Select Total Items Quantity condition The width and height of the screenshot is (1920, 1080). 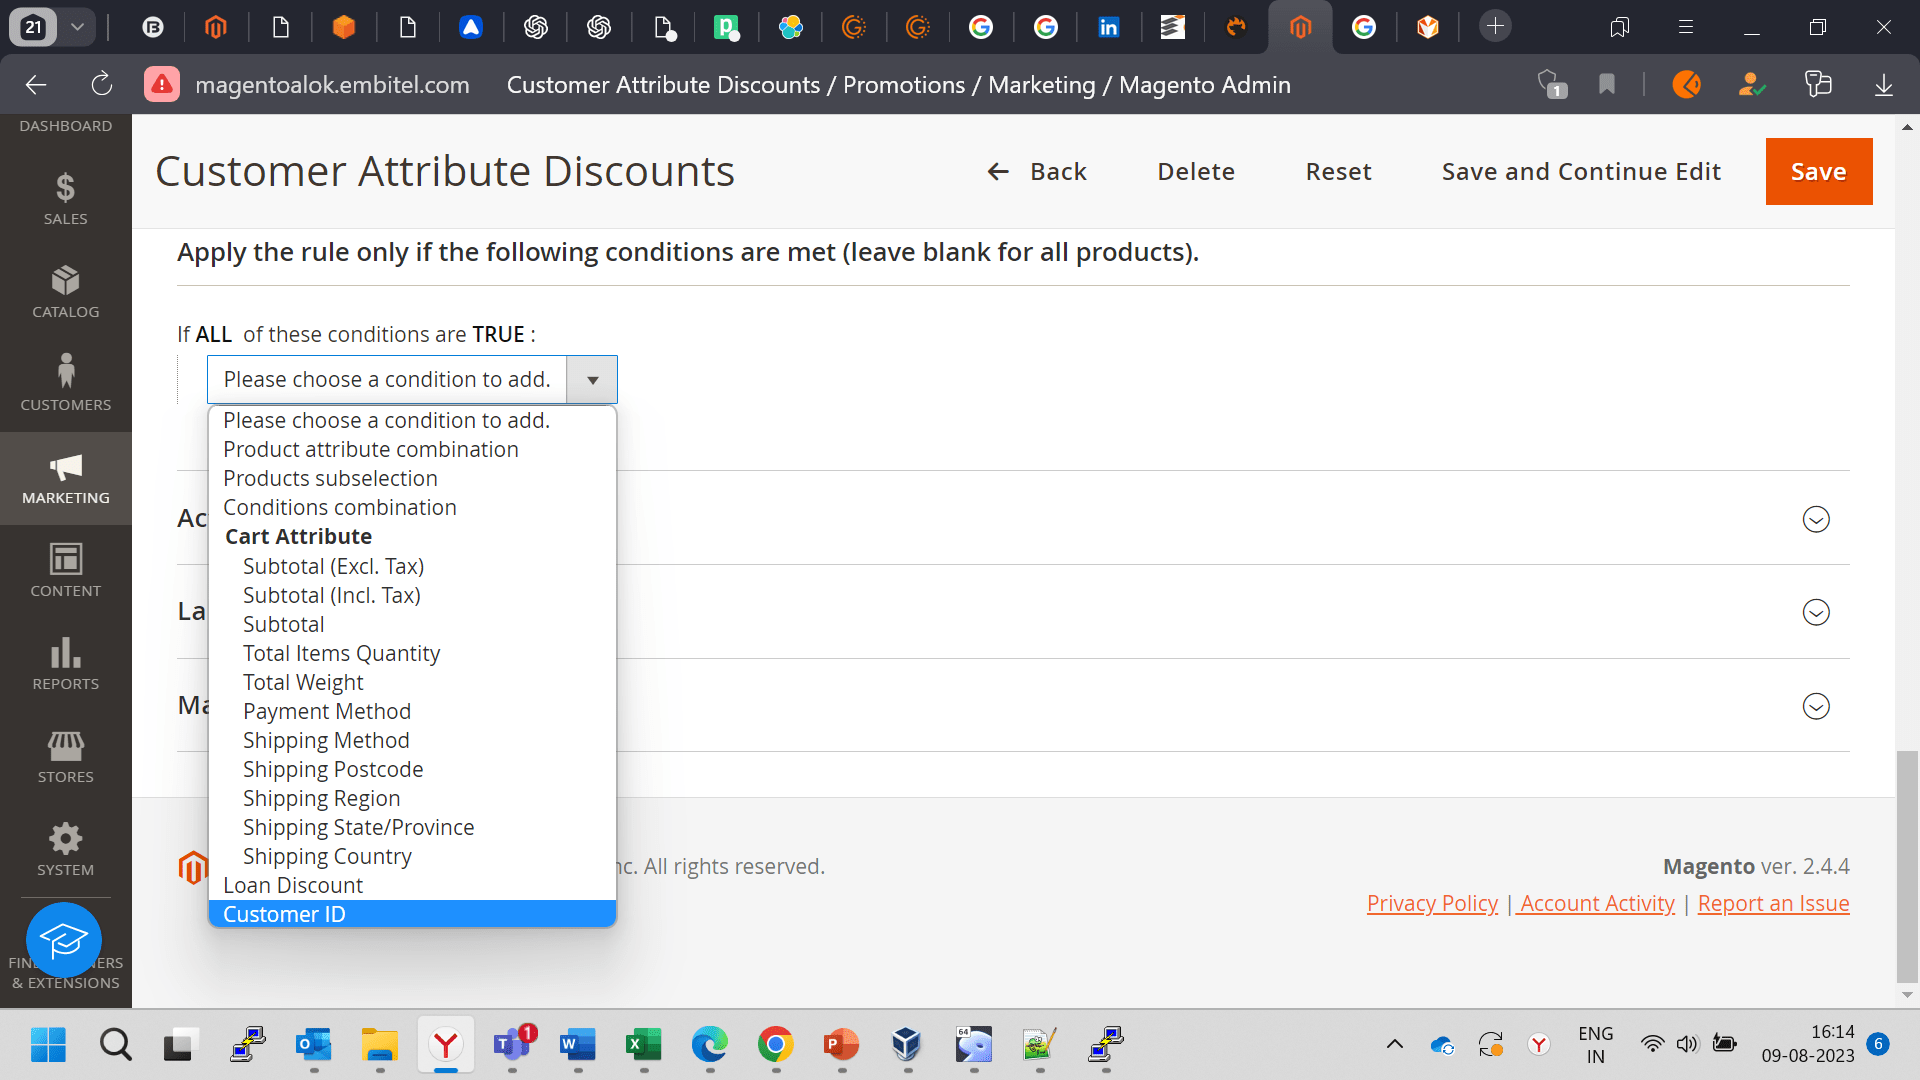pos(341,653)
